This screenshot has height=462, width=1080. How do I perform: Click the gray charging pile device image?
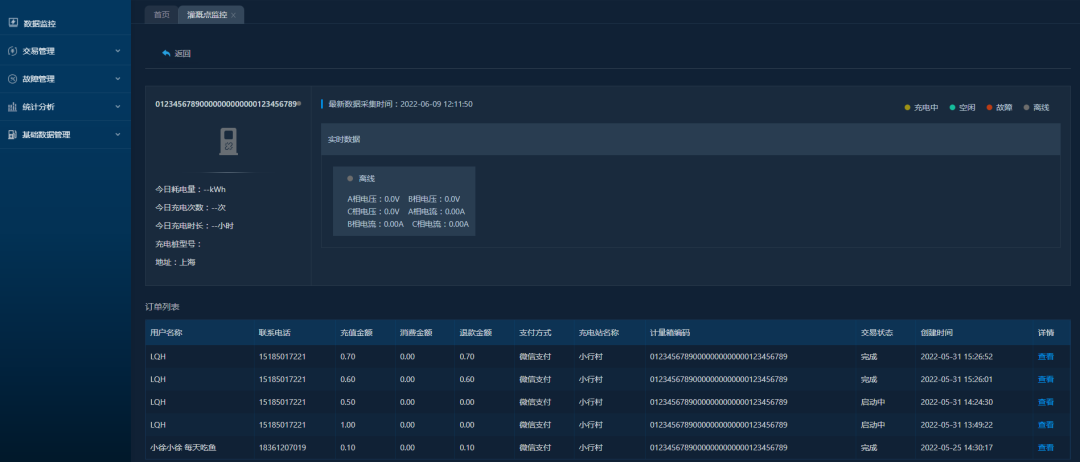228,141
